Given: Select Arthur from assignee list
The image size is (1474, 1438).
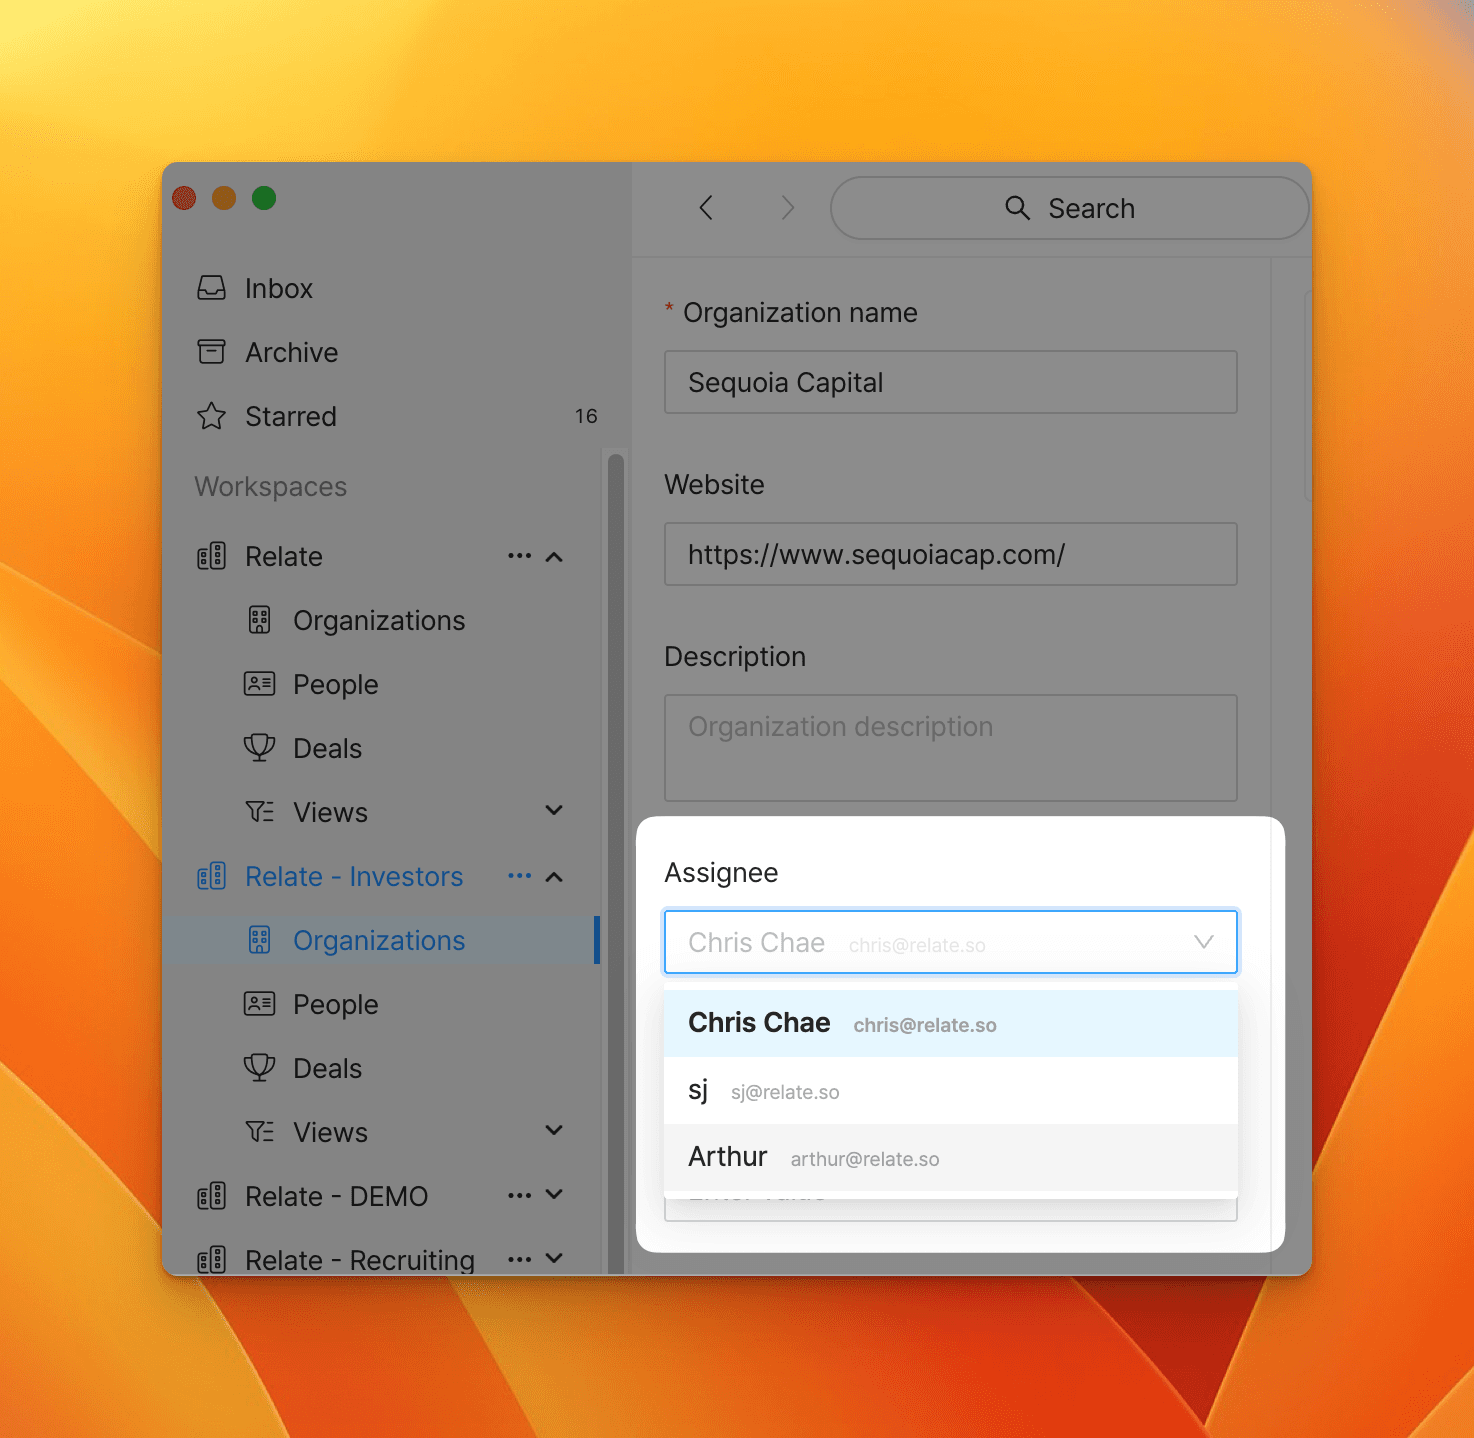Looking at the screenshot, I should 951,1157.
